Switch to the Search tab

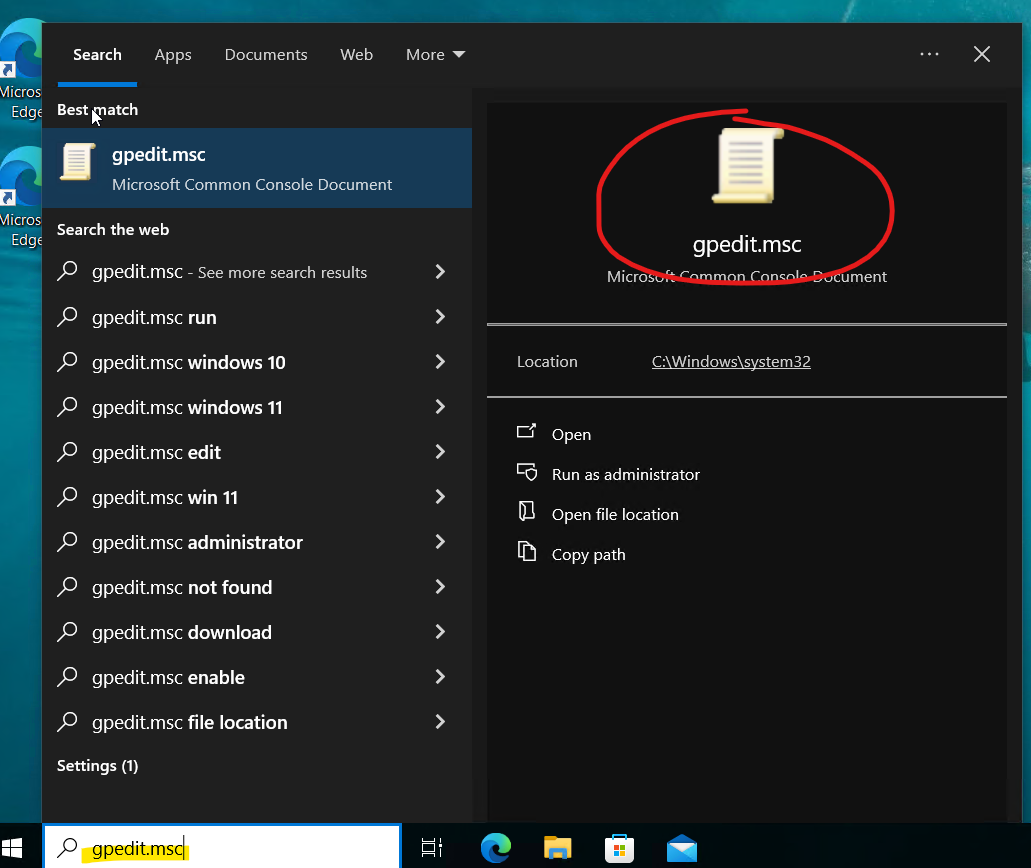point(97,55)
